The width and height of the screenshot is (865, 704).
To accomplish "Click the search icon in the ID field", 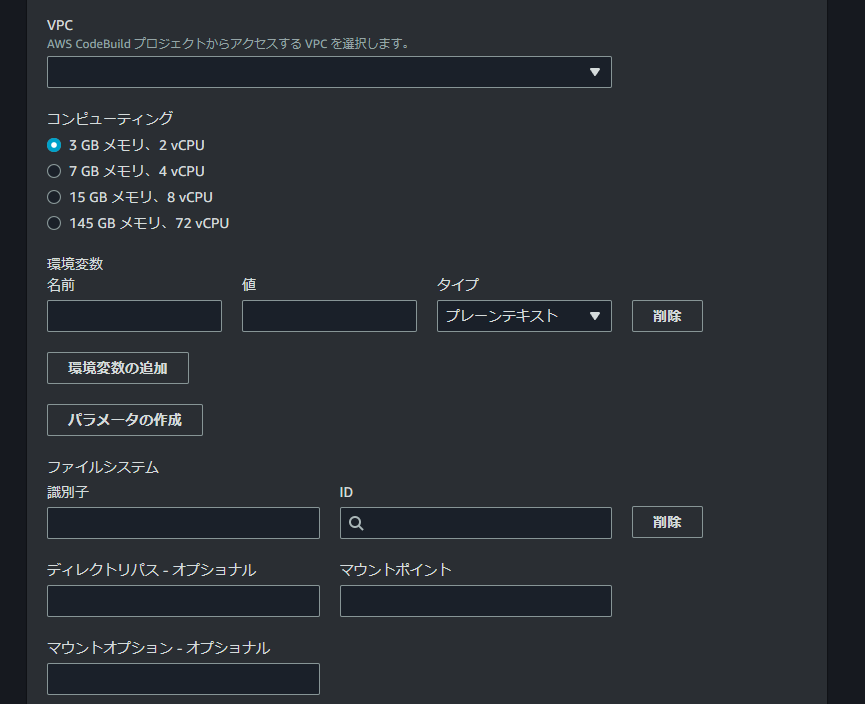I will pyautogui.click(x=356, y=523).
